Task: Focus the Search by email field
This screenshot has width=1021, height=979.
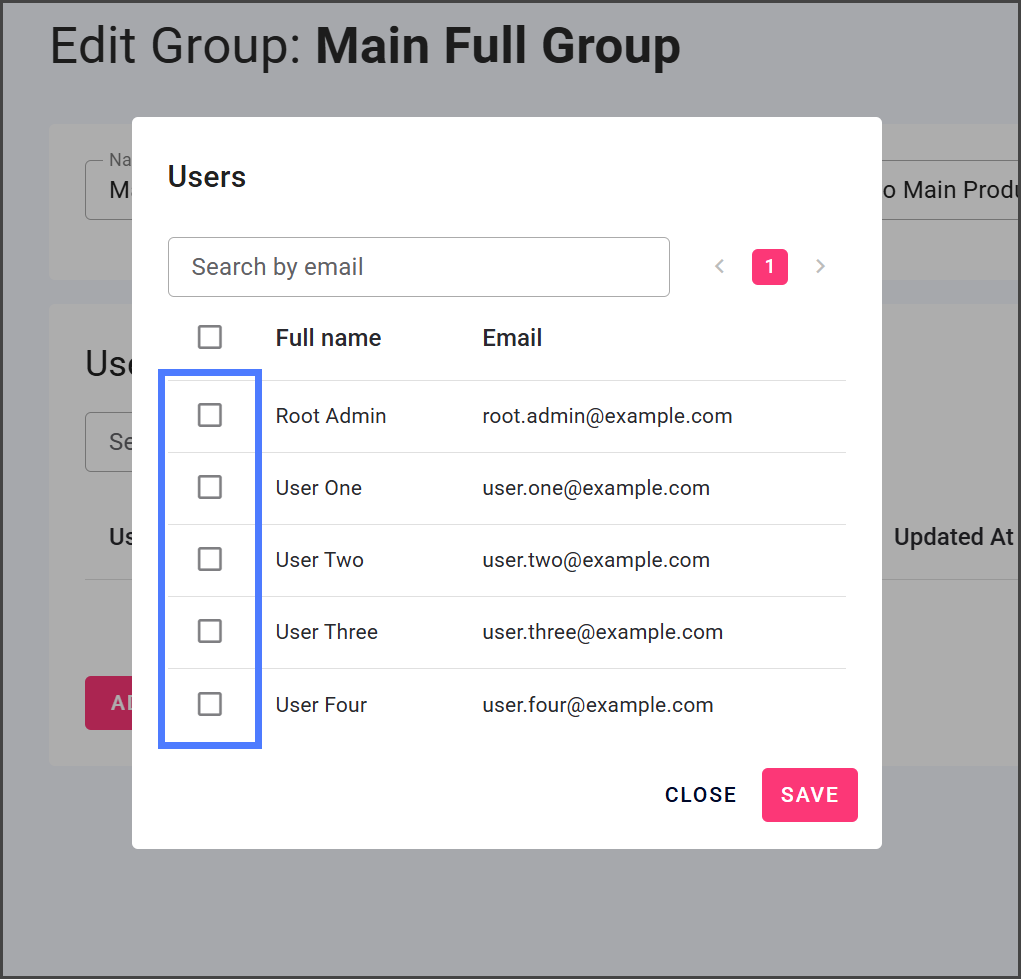Action: coord(418,267)
